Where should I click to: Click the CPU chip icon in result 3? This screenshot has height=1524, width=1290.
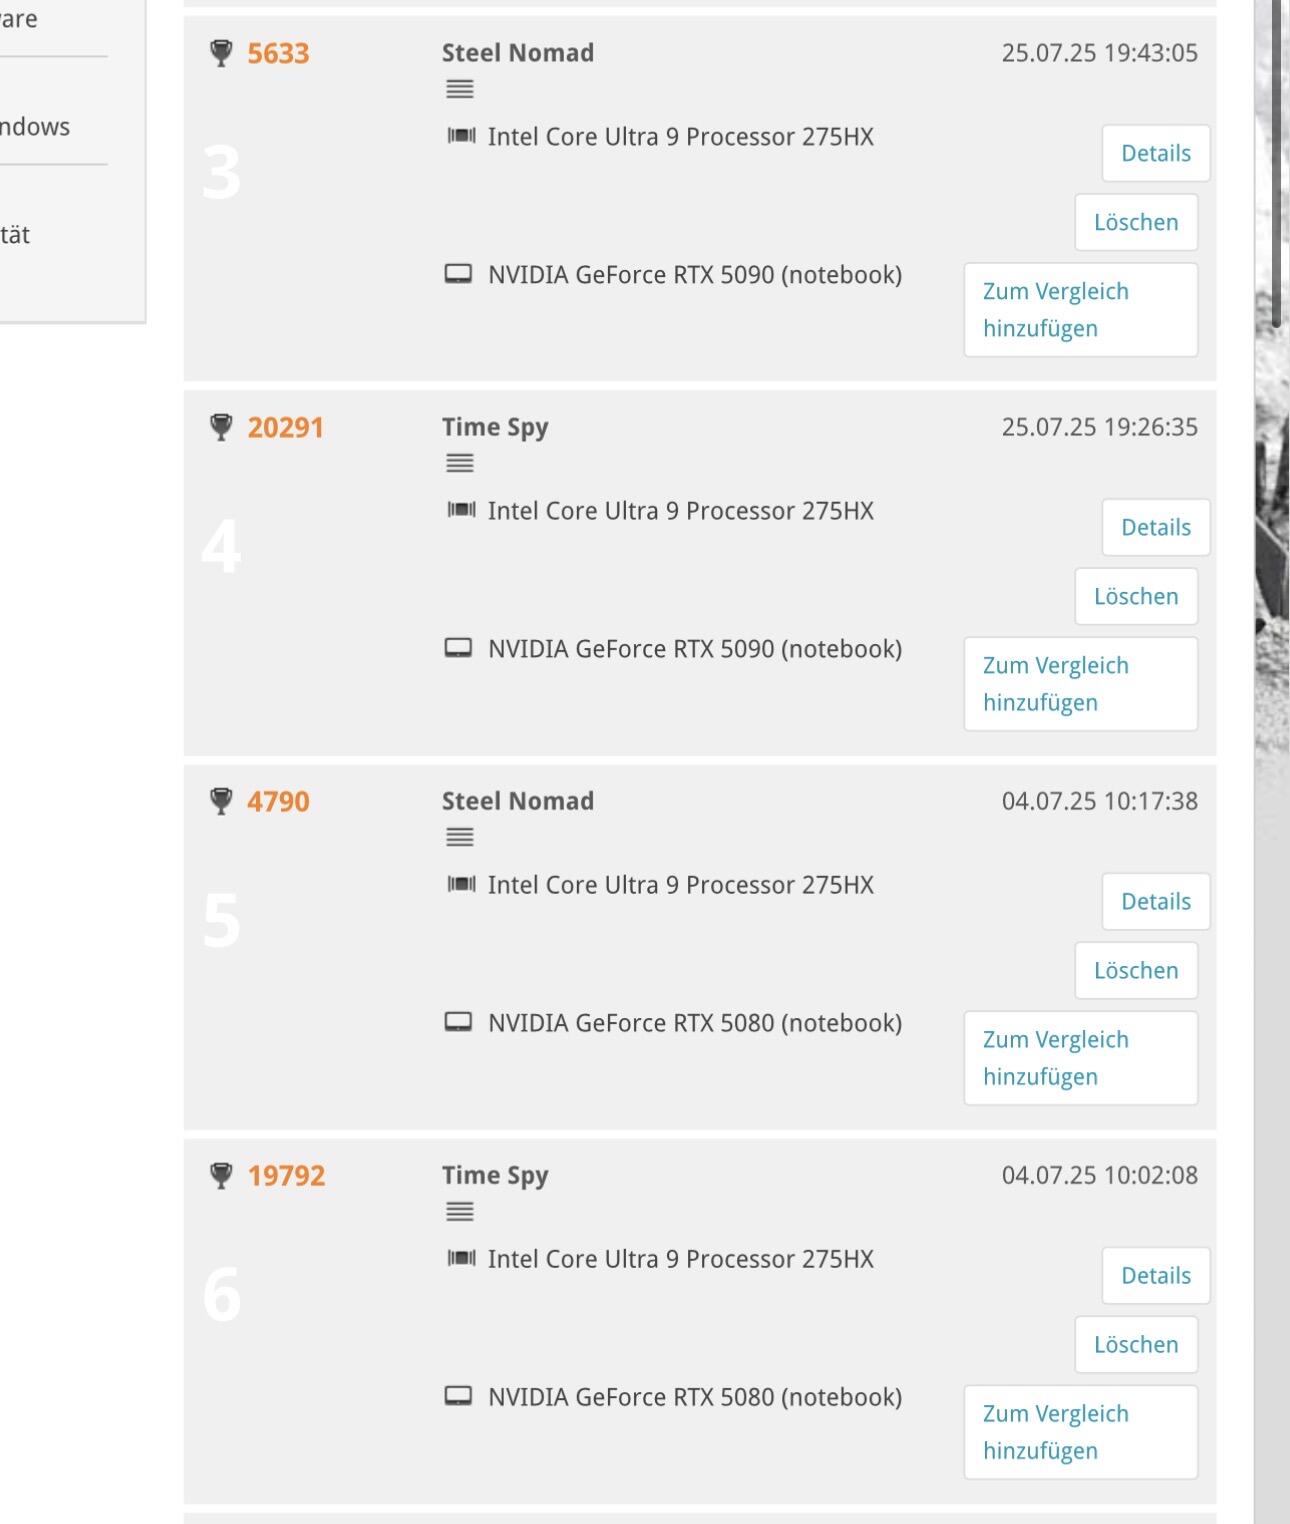tap(461, 136)
